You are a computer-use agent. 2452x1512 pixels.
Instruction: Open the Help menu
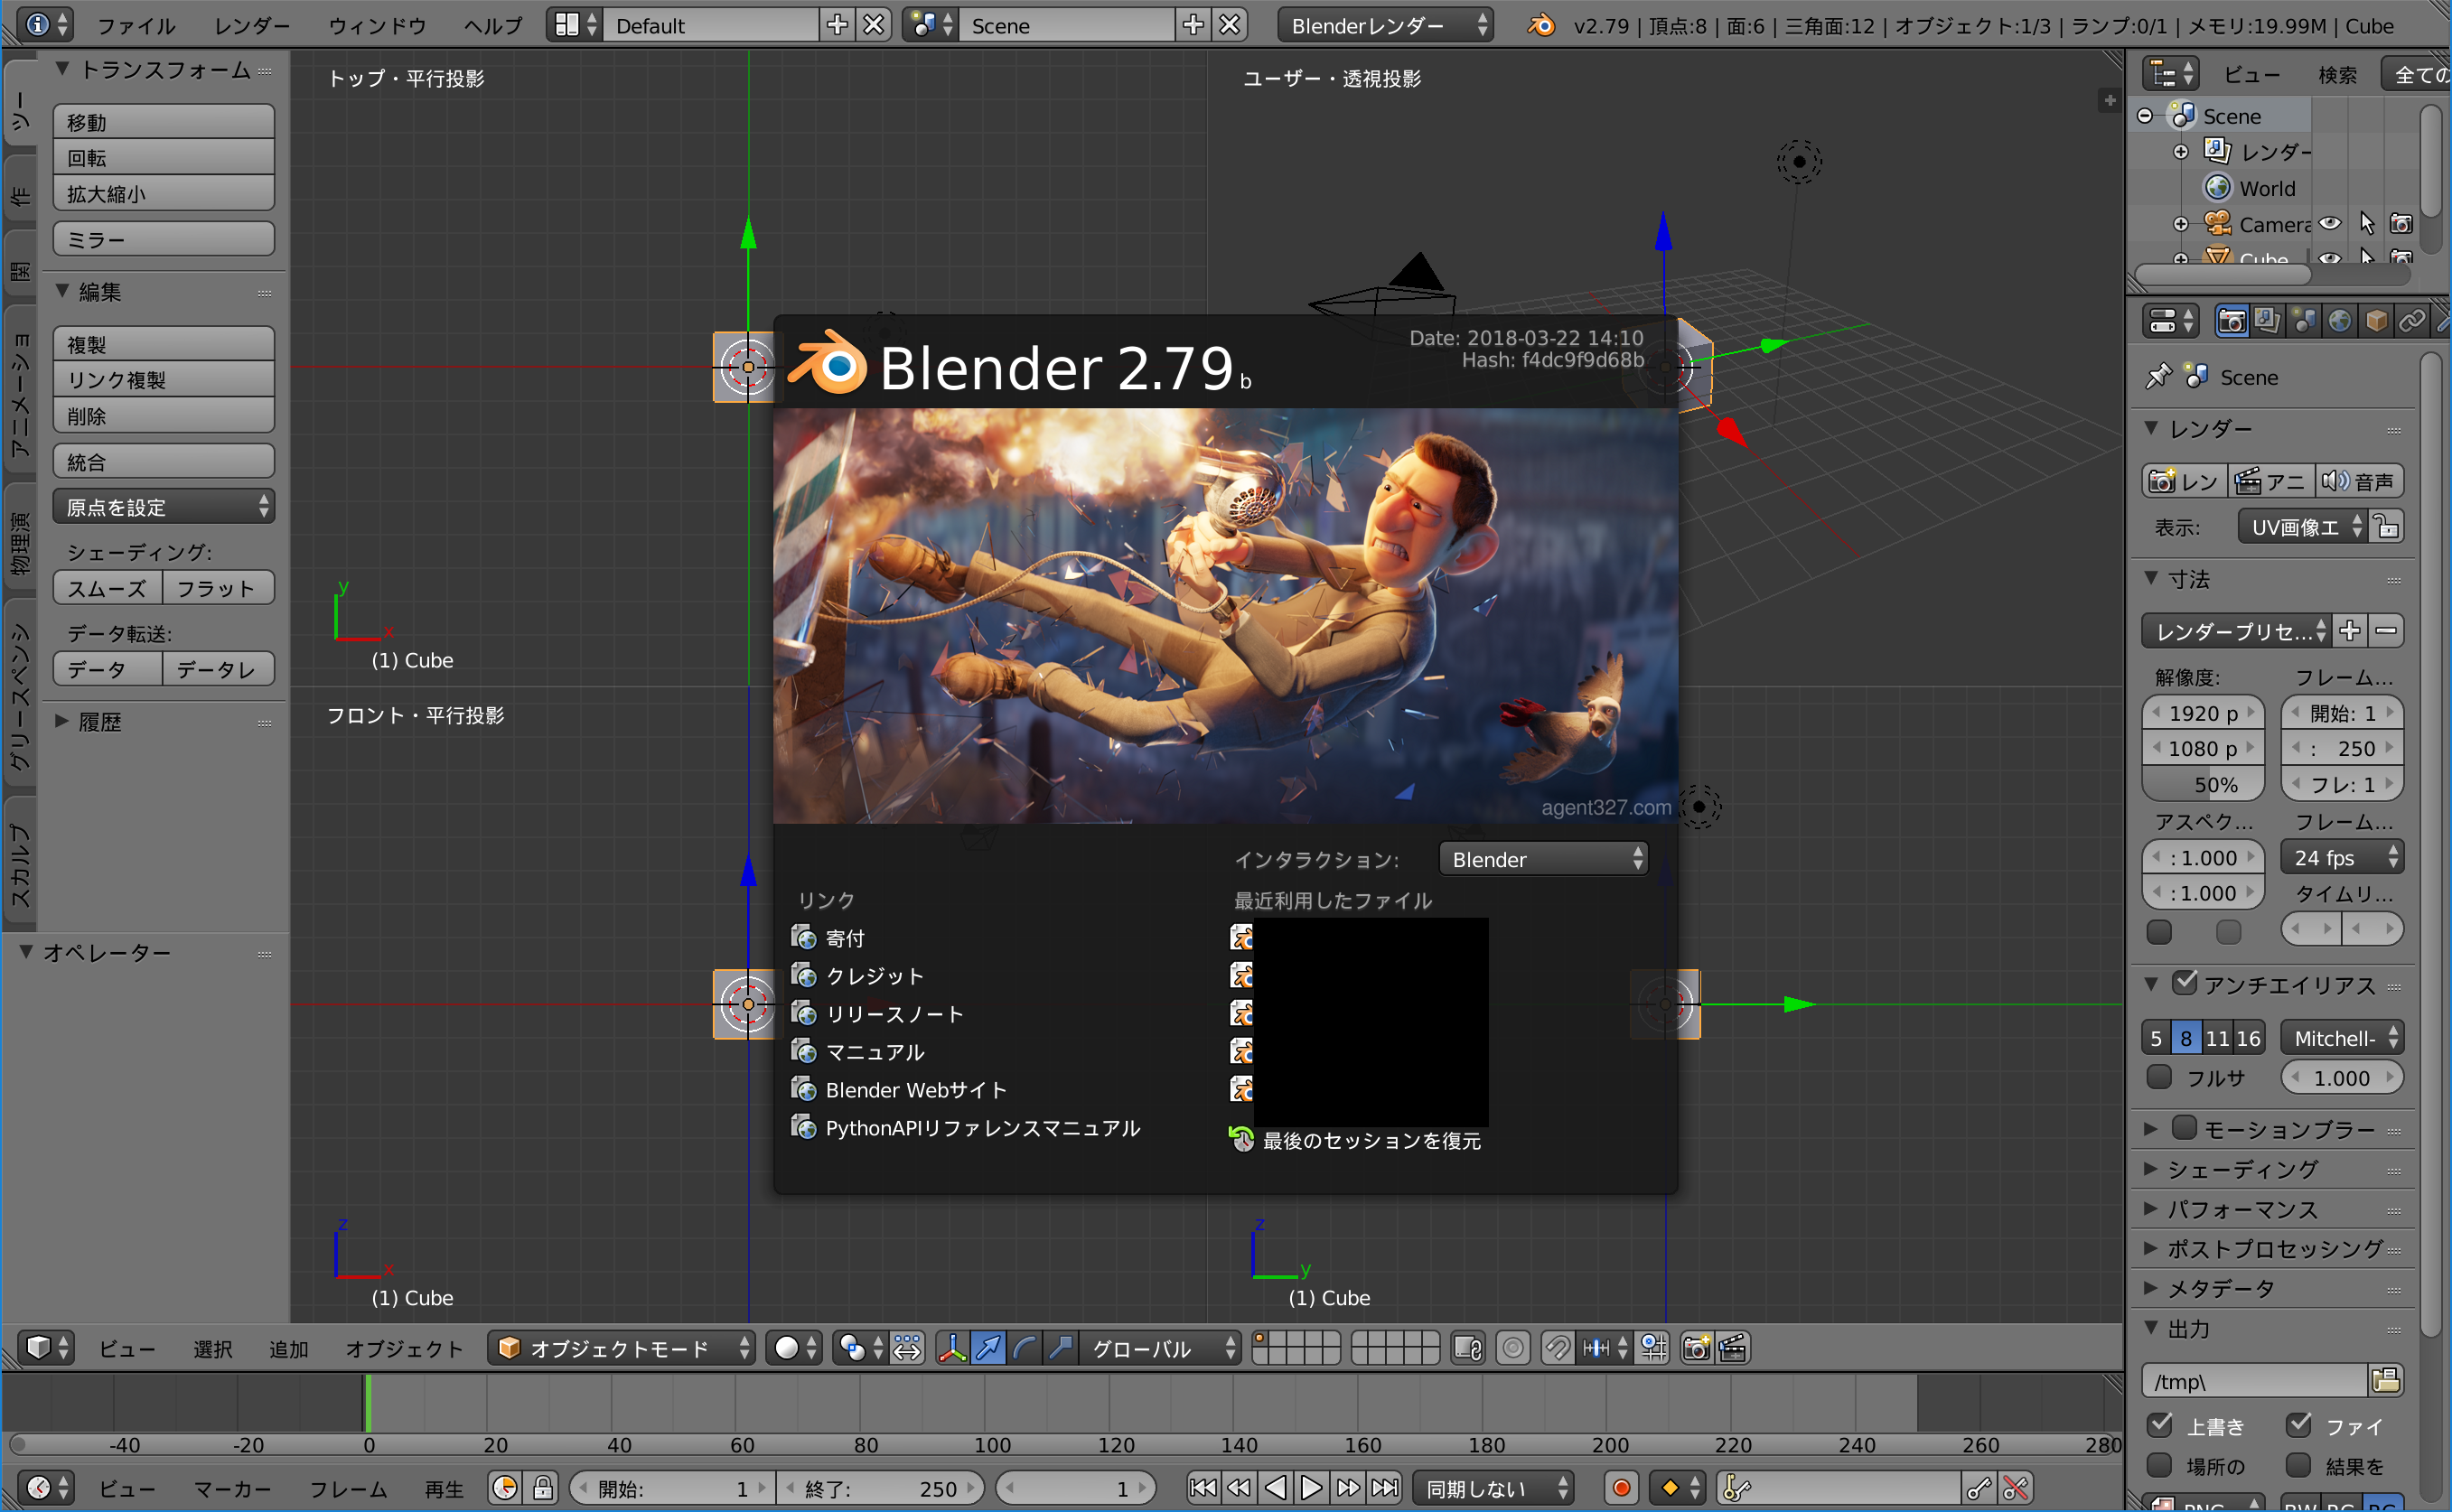[x=493, y=25]
